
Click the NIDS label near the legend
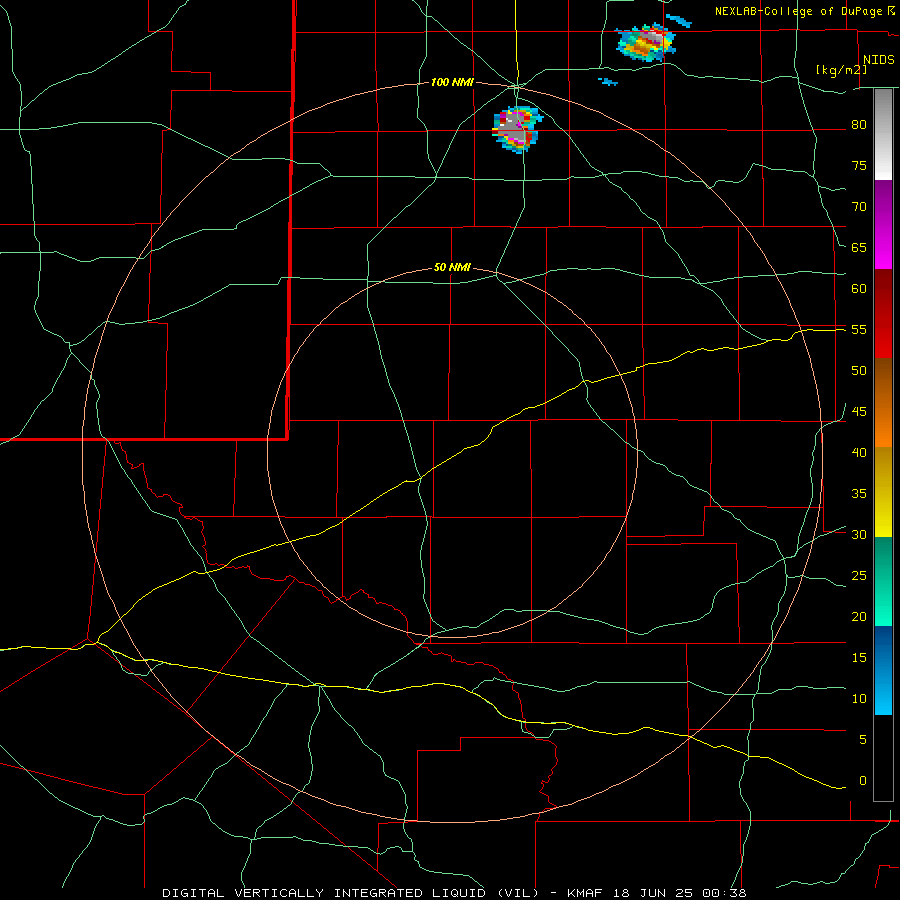tap(879, 60)
